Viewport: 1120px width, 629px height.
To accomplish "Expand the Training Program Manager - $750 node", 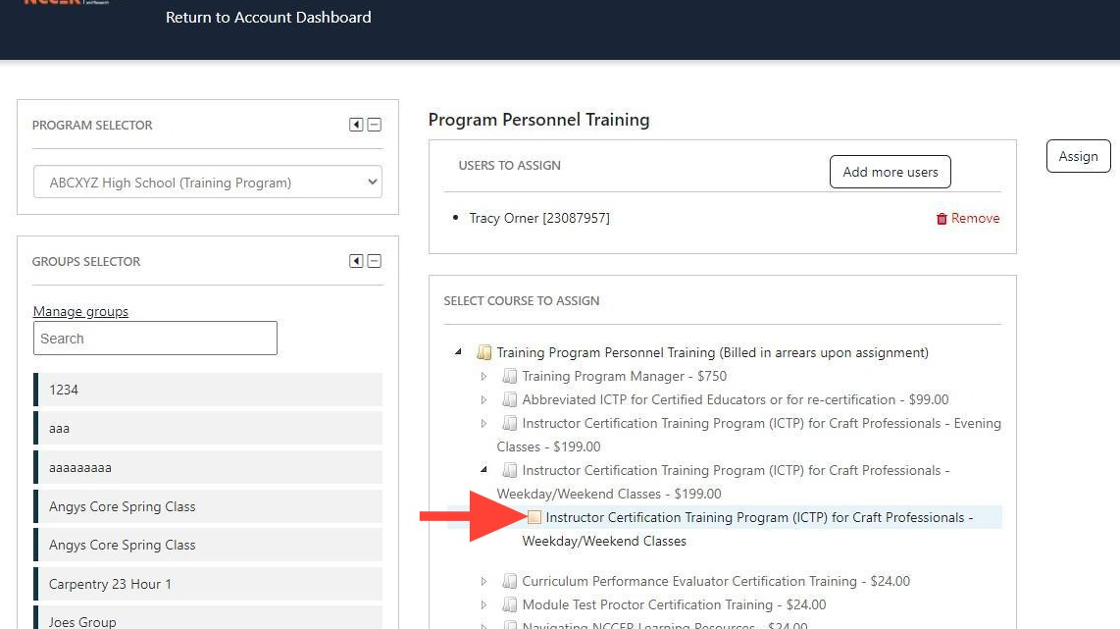I will tap(486, 376).
